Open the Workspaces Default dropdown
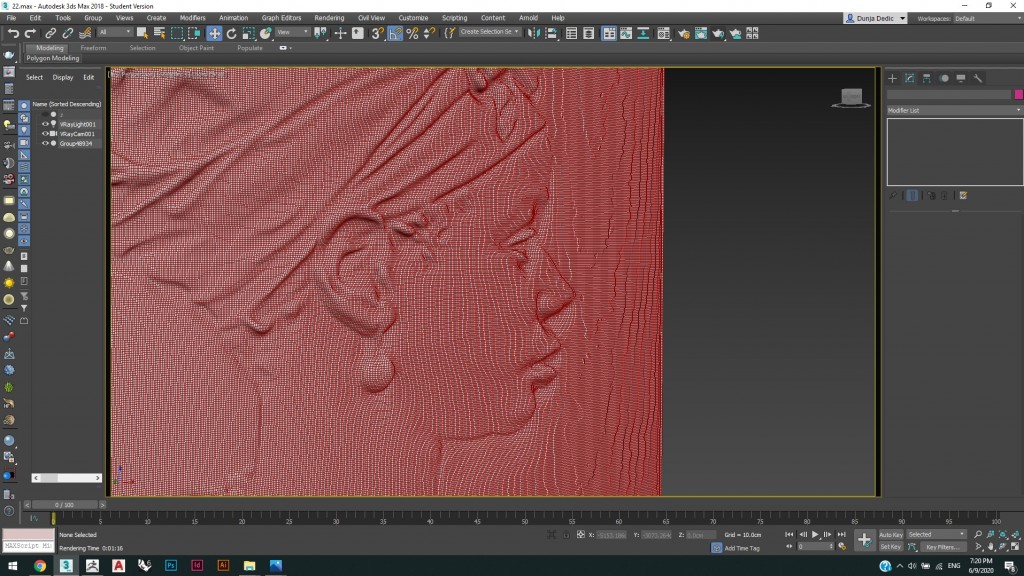The image size is (1024, 576). click(987, 18)
